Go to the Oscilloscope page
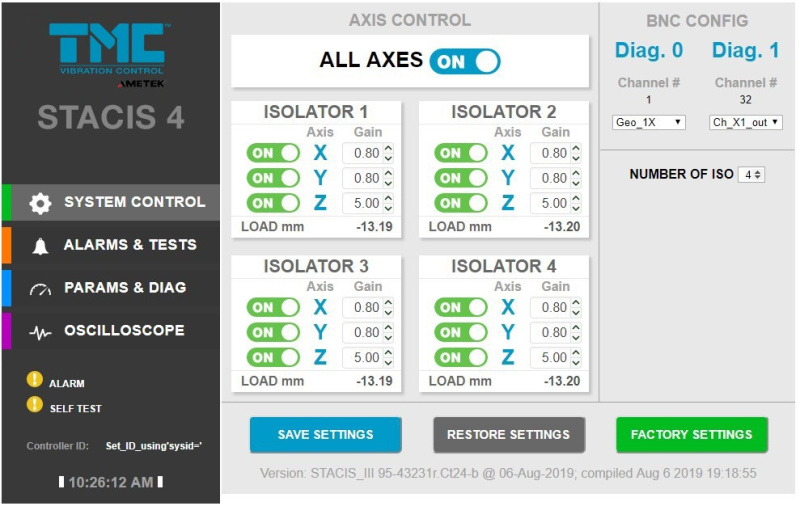The image size is (800, 506). pos(124,331)
